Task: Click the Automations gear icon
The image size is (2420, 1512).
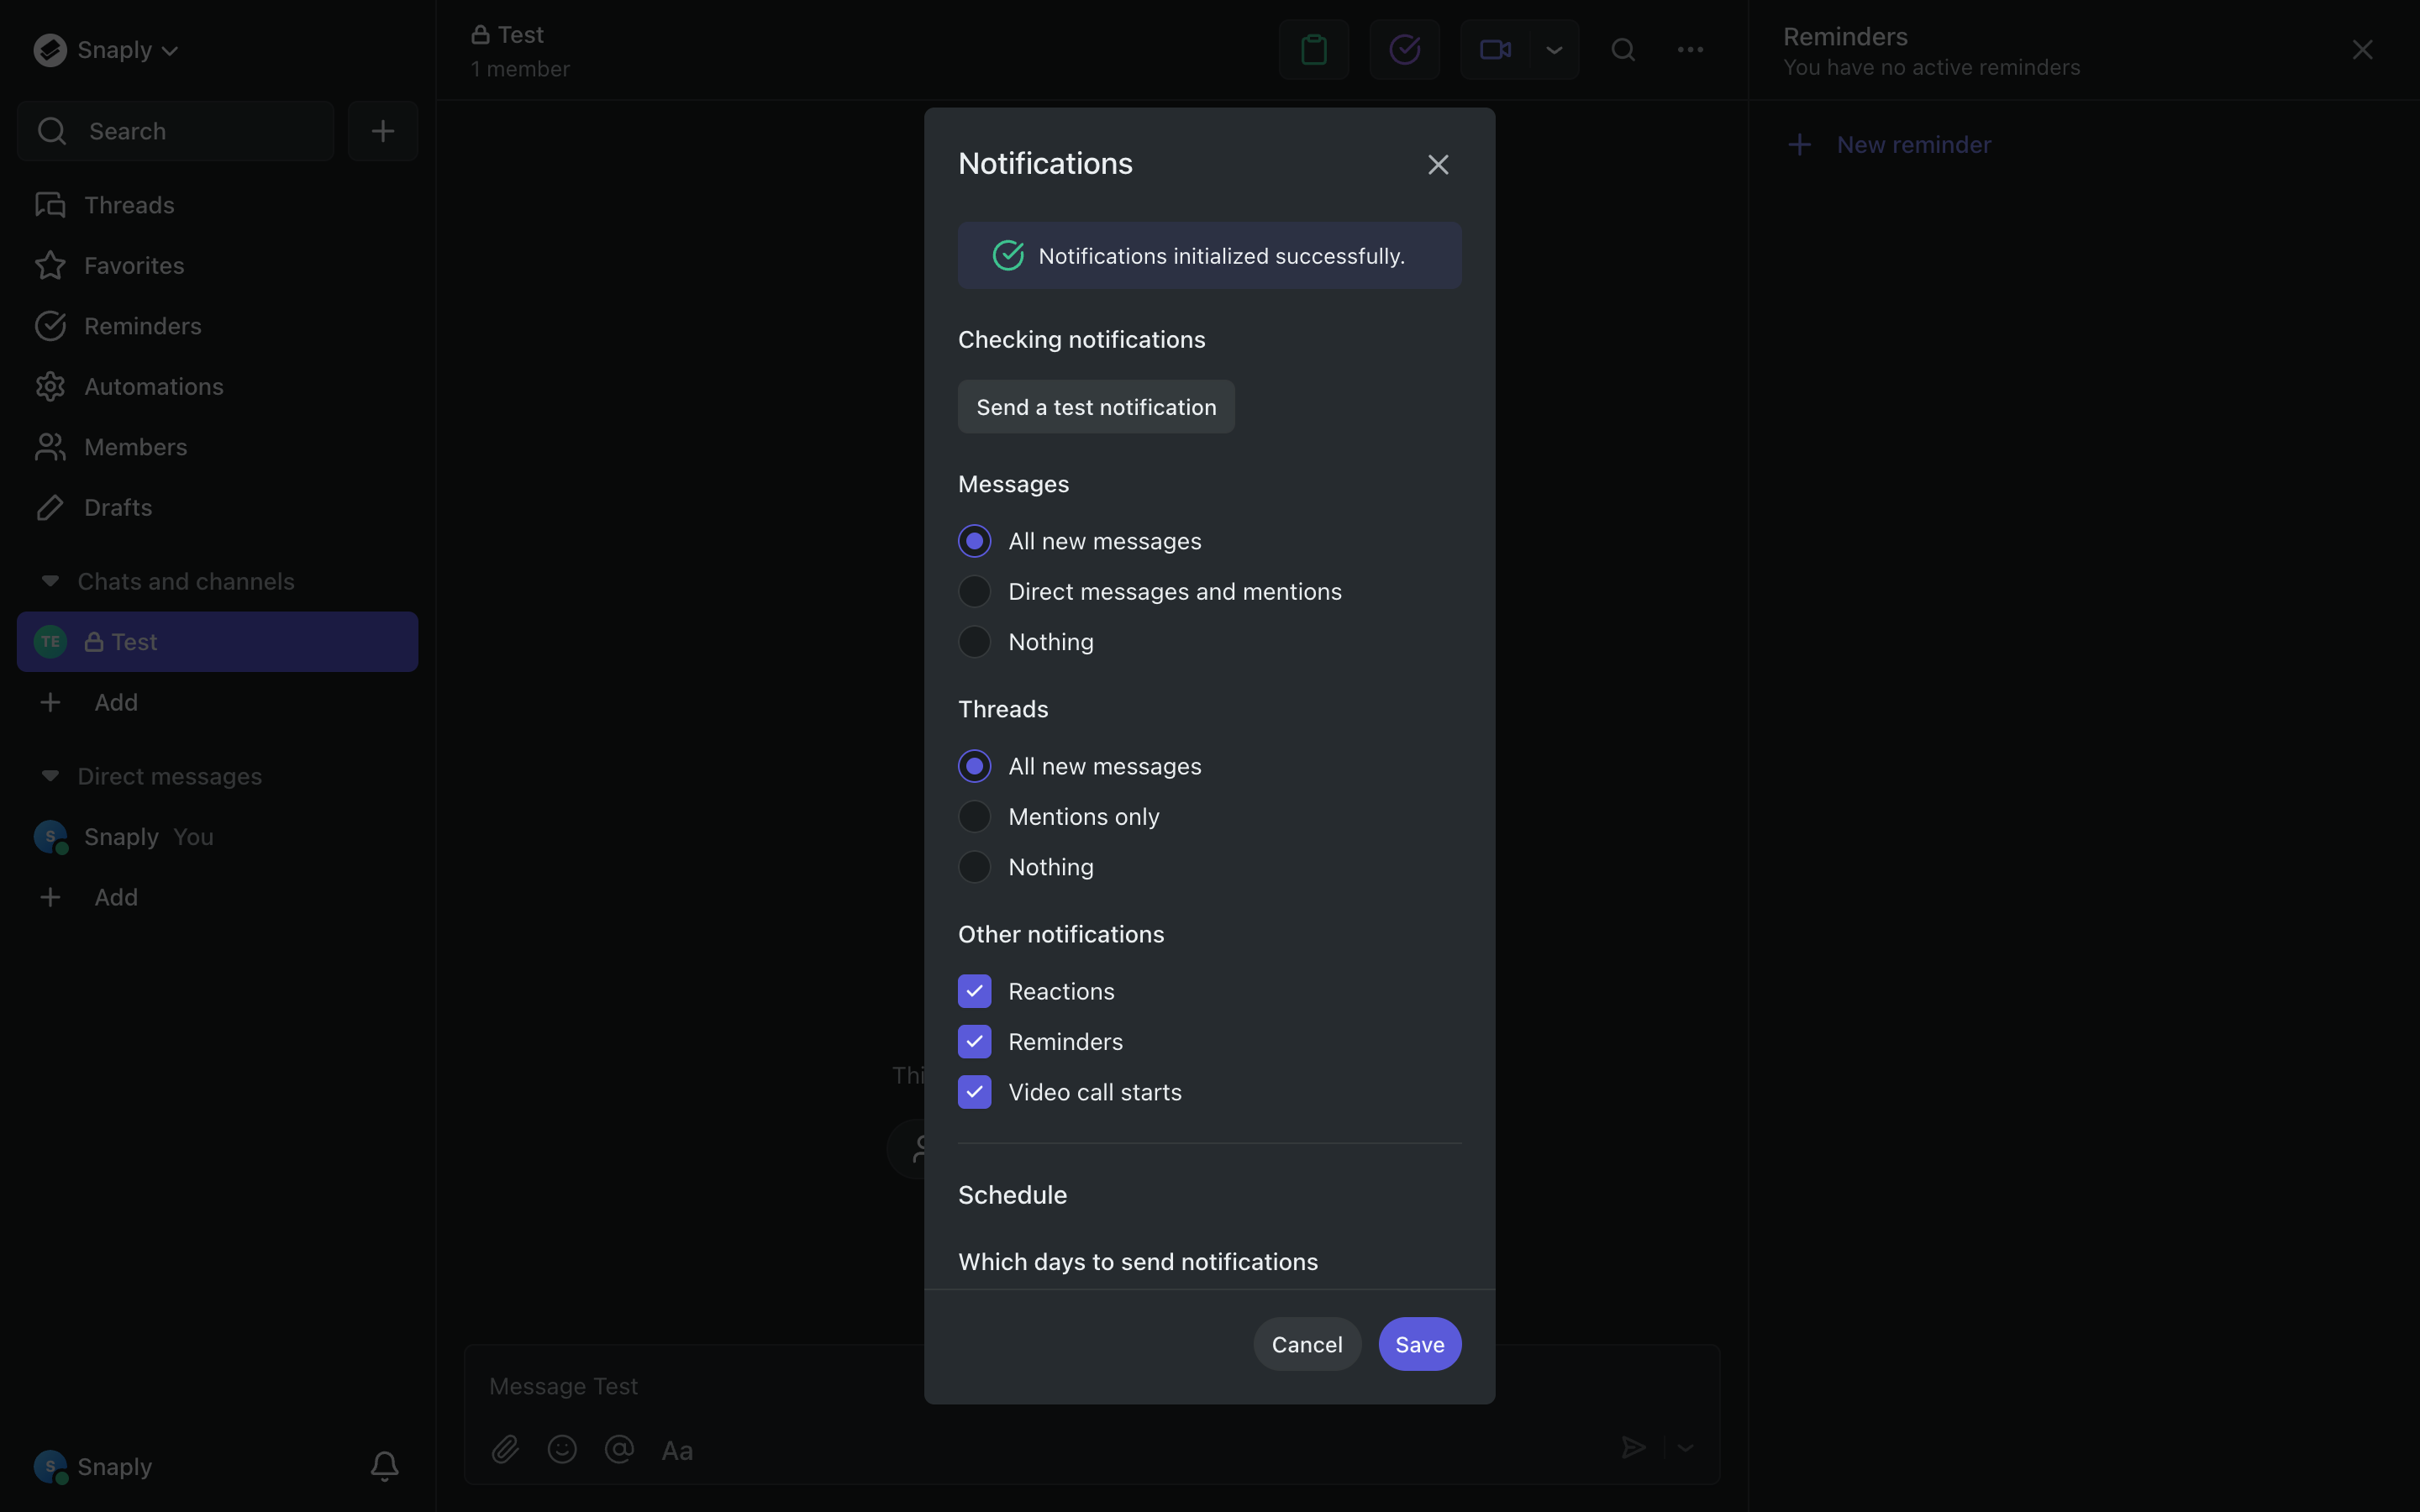Action: pyautogui.click(x=50, y=387)
